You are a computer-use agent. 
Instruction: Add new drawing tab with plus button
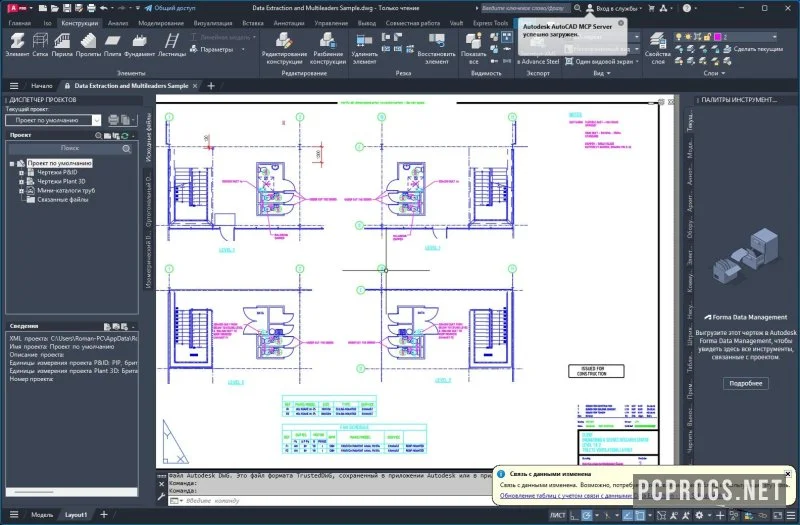[211, 86]
